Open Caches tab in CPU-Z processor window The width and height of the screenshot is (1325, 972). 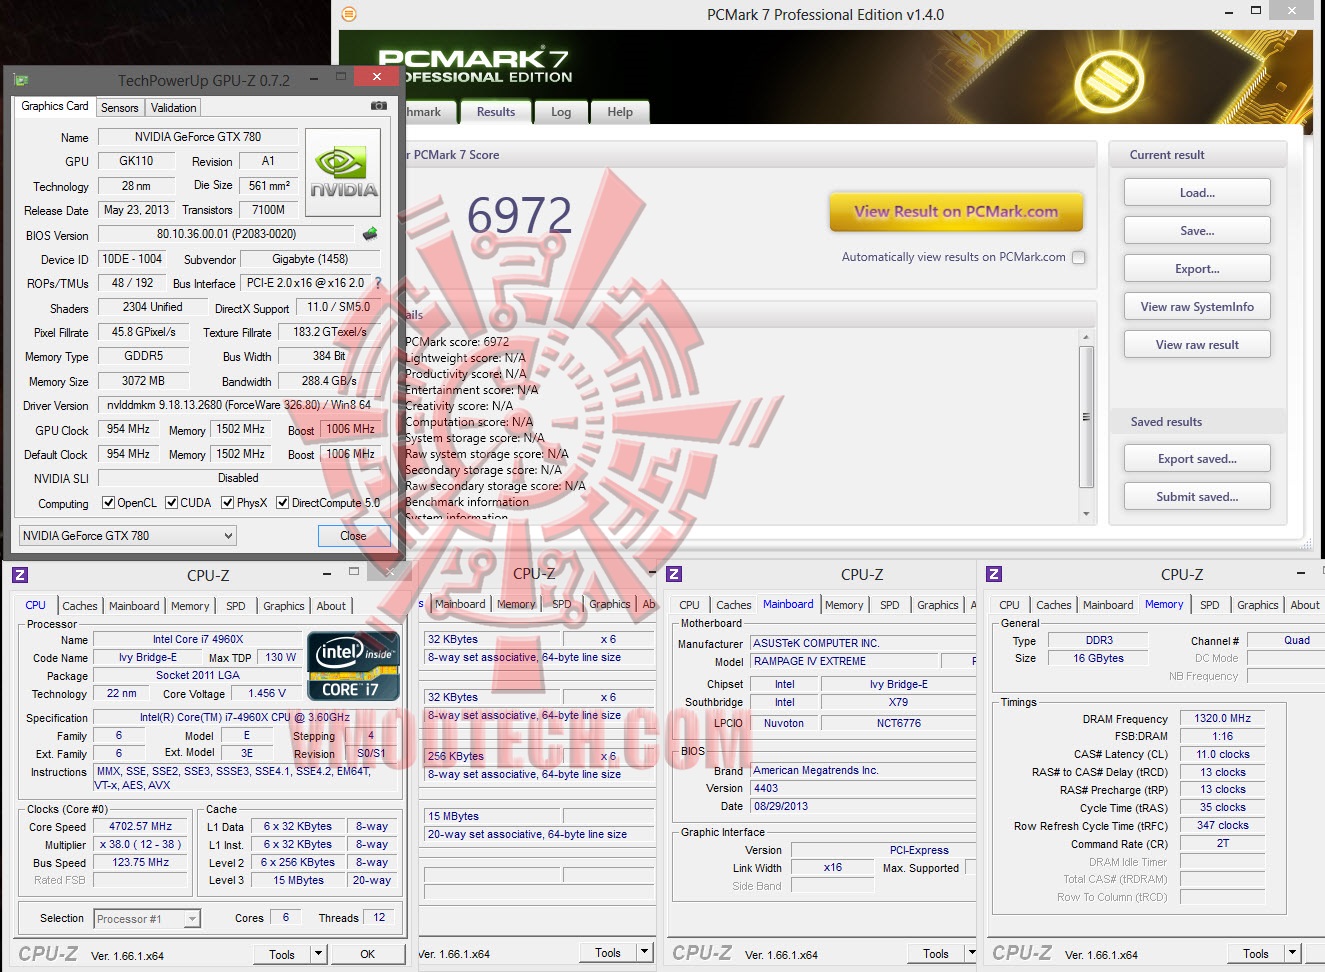(80, 606)
